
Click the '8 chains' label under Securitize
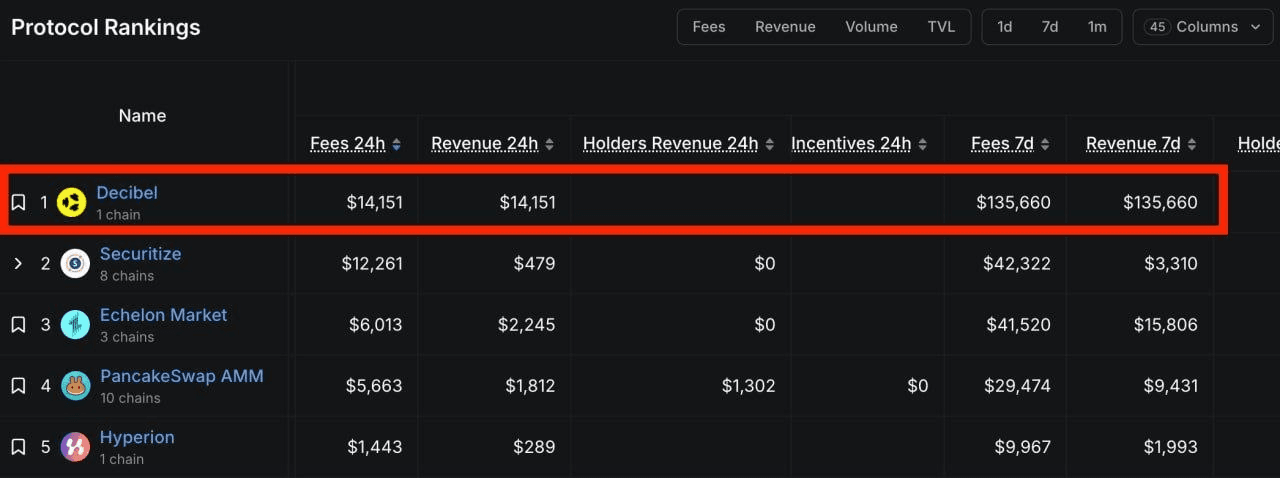point(127,276)
